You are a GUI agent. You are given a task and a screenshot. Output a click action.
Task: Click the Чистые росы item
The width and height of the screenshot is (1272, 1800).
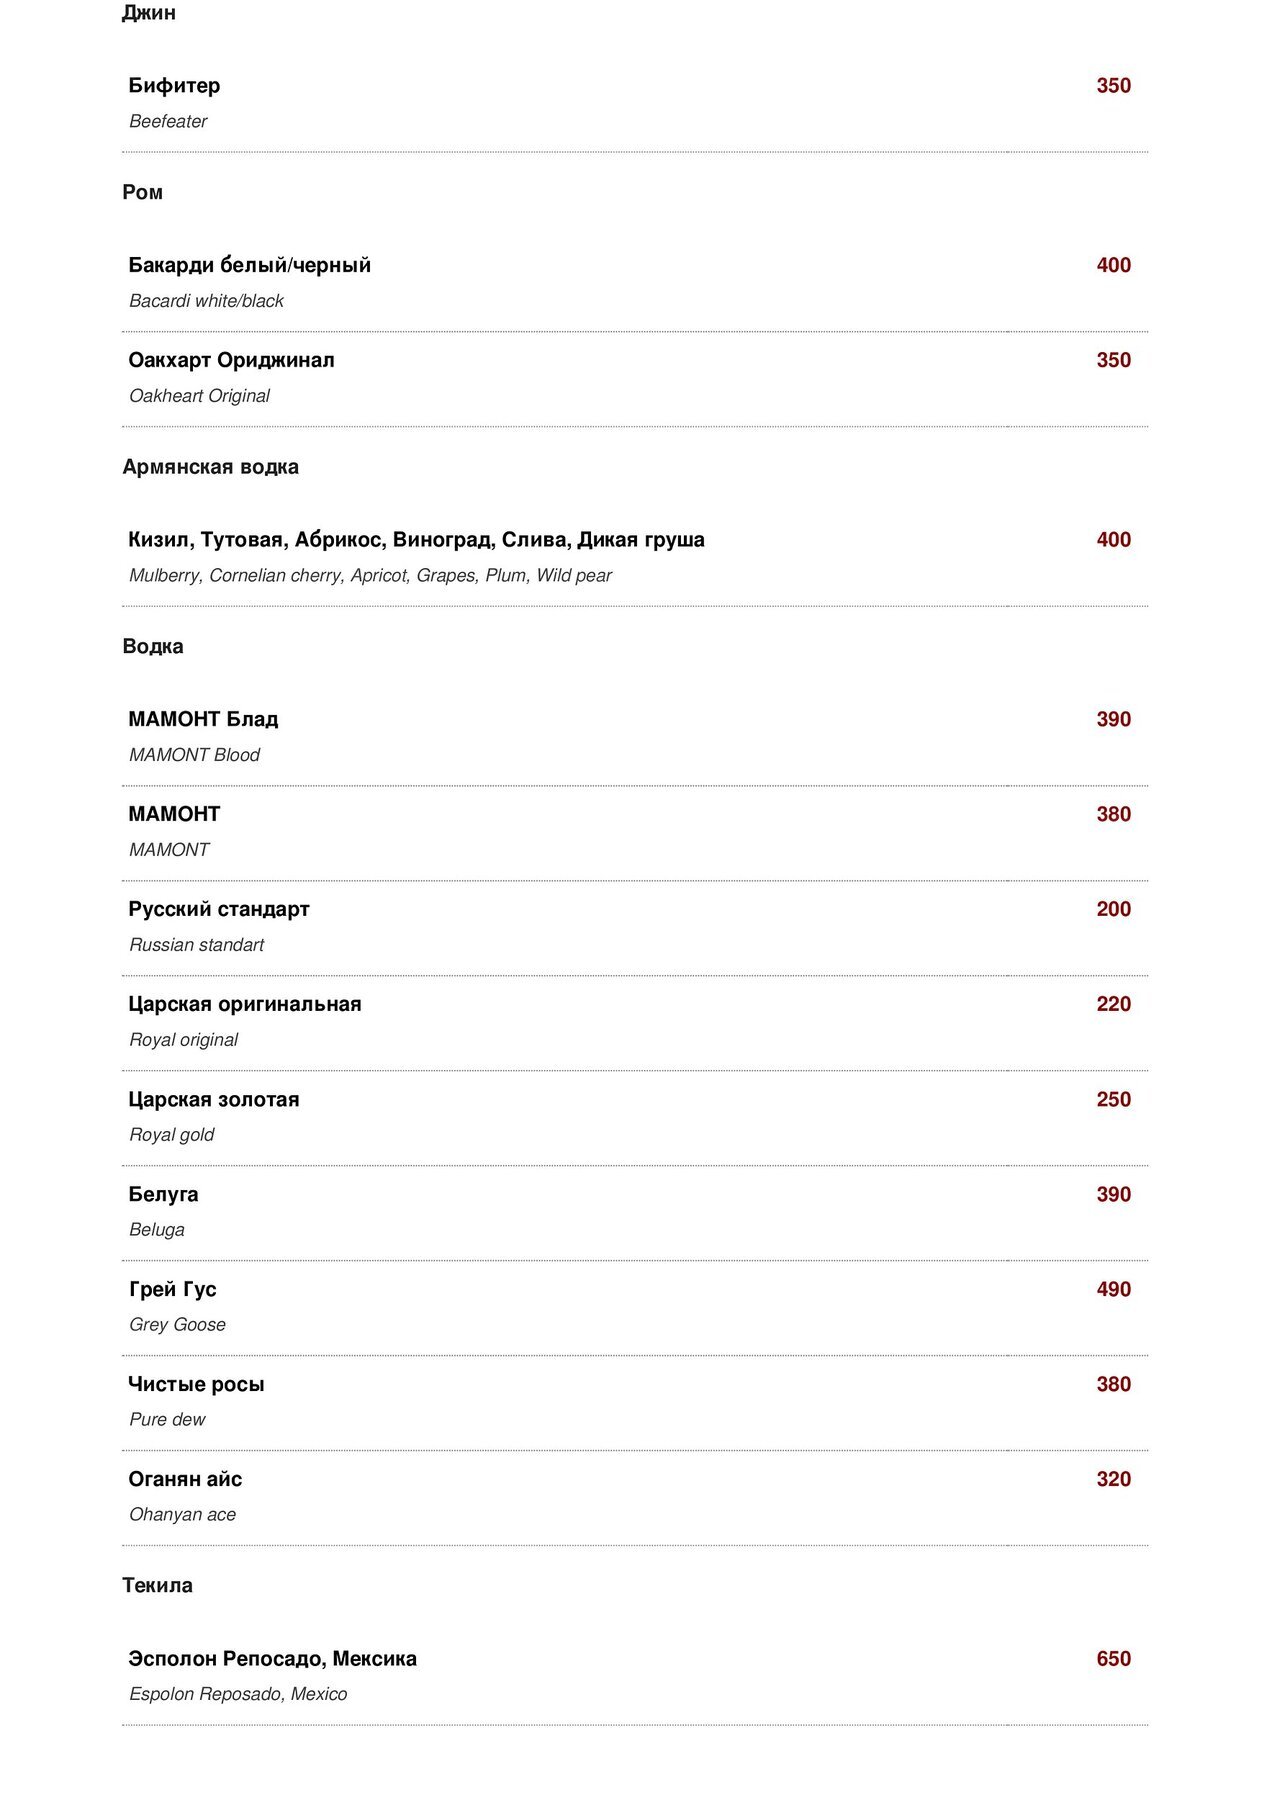point(196,1384)
